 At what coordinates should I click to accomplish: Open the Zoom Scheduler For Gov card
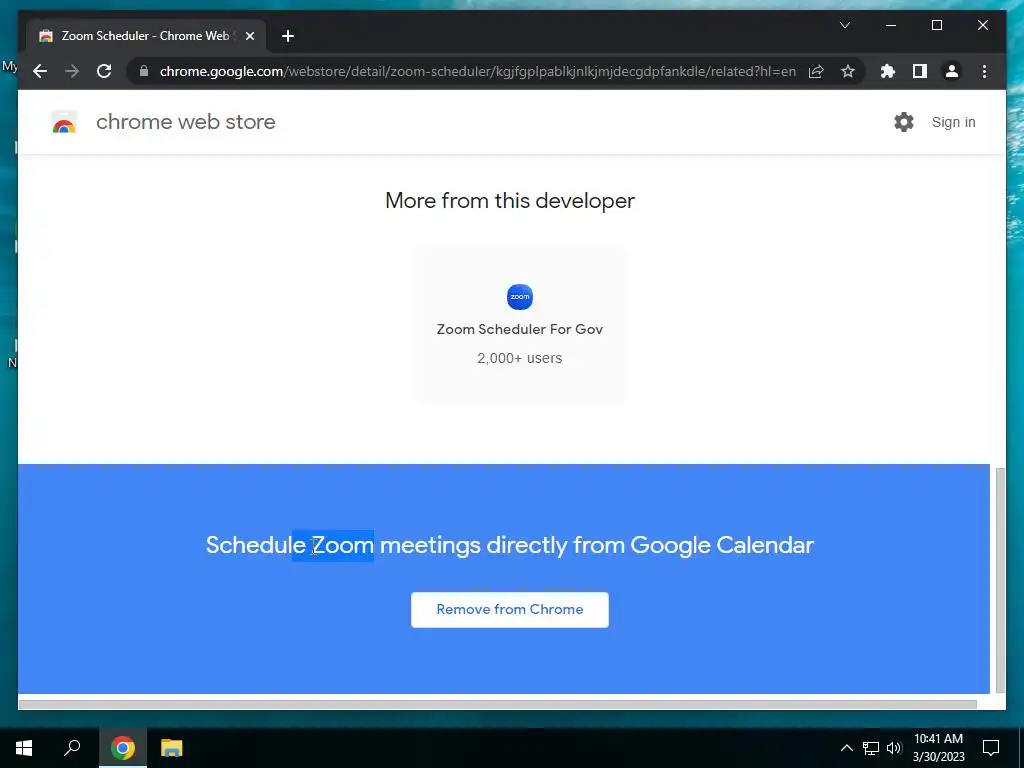520,325
